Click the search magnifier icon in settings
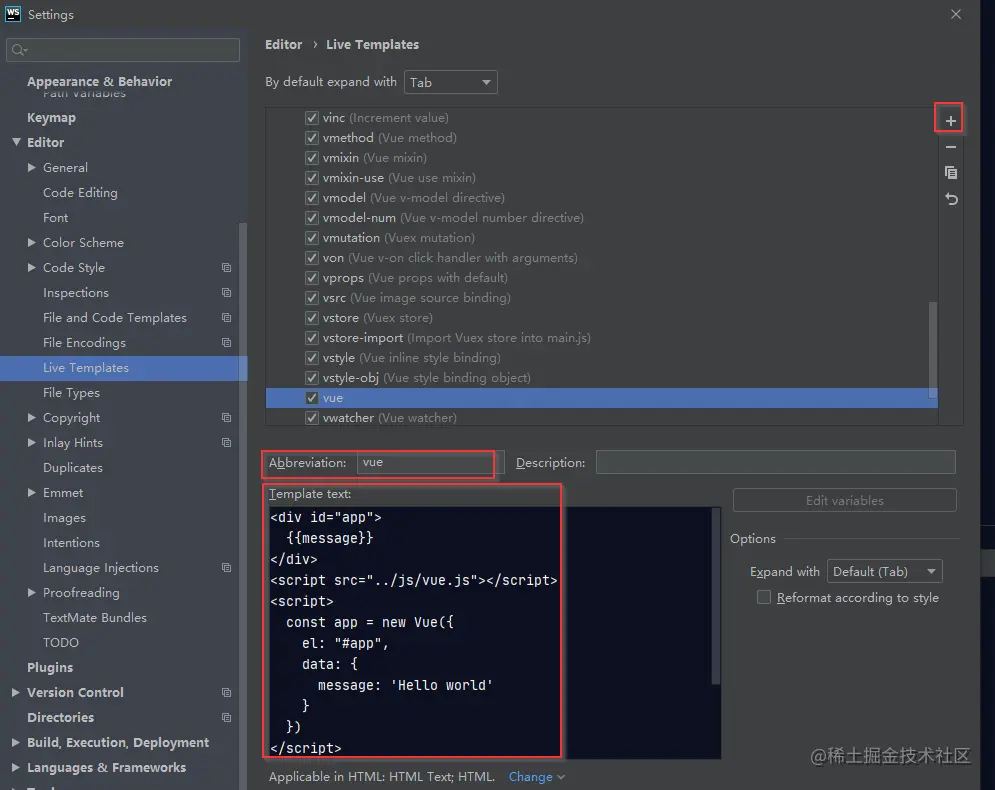 (x=19, y=50)
